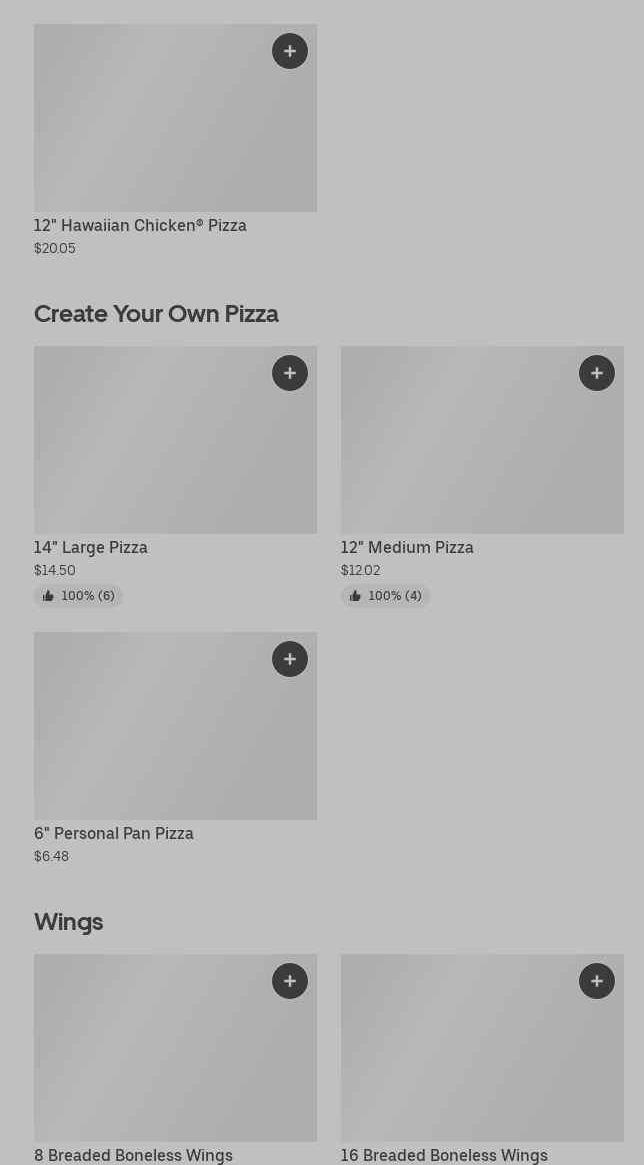644x1165 pixels.
Task: Add 12" Hawaiian Chicken Pizza to cart
Action: pyautogui.click(x=290, y=51)
